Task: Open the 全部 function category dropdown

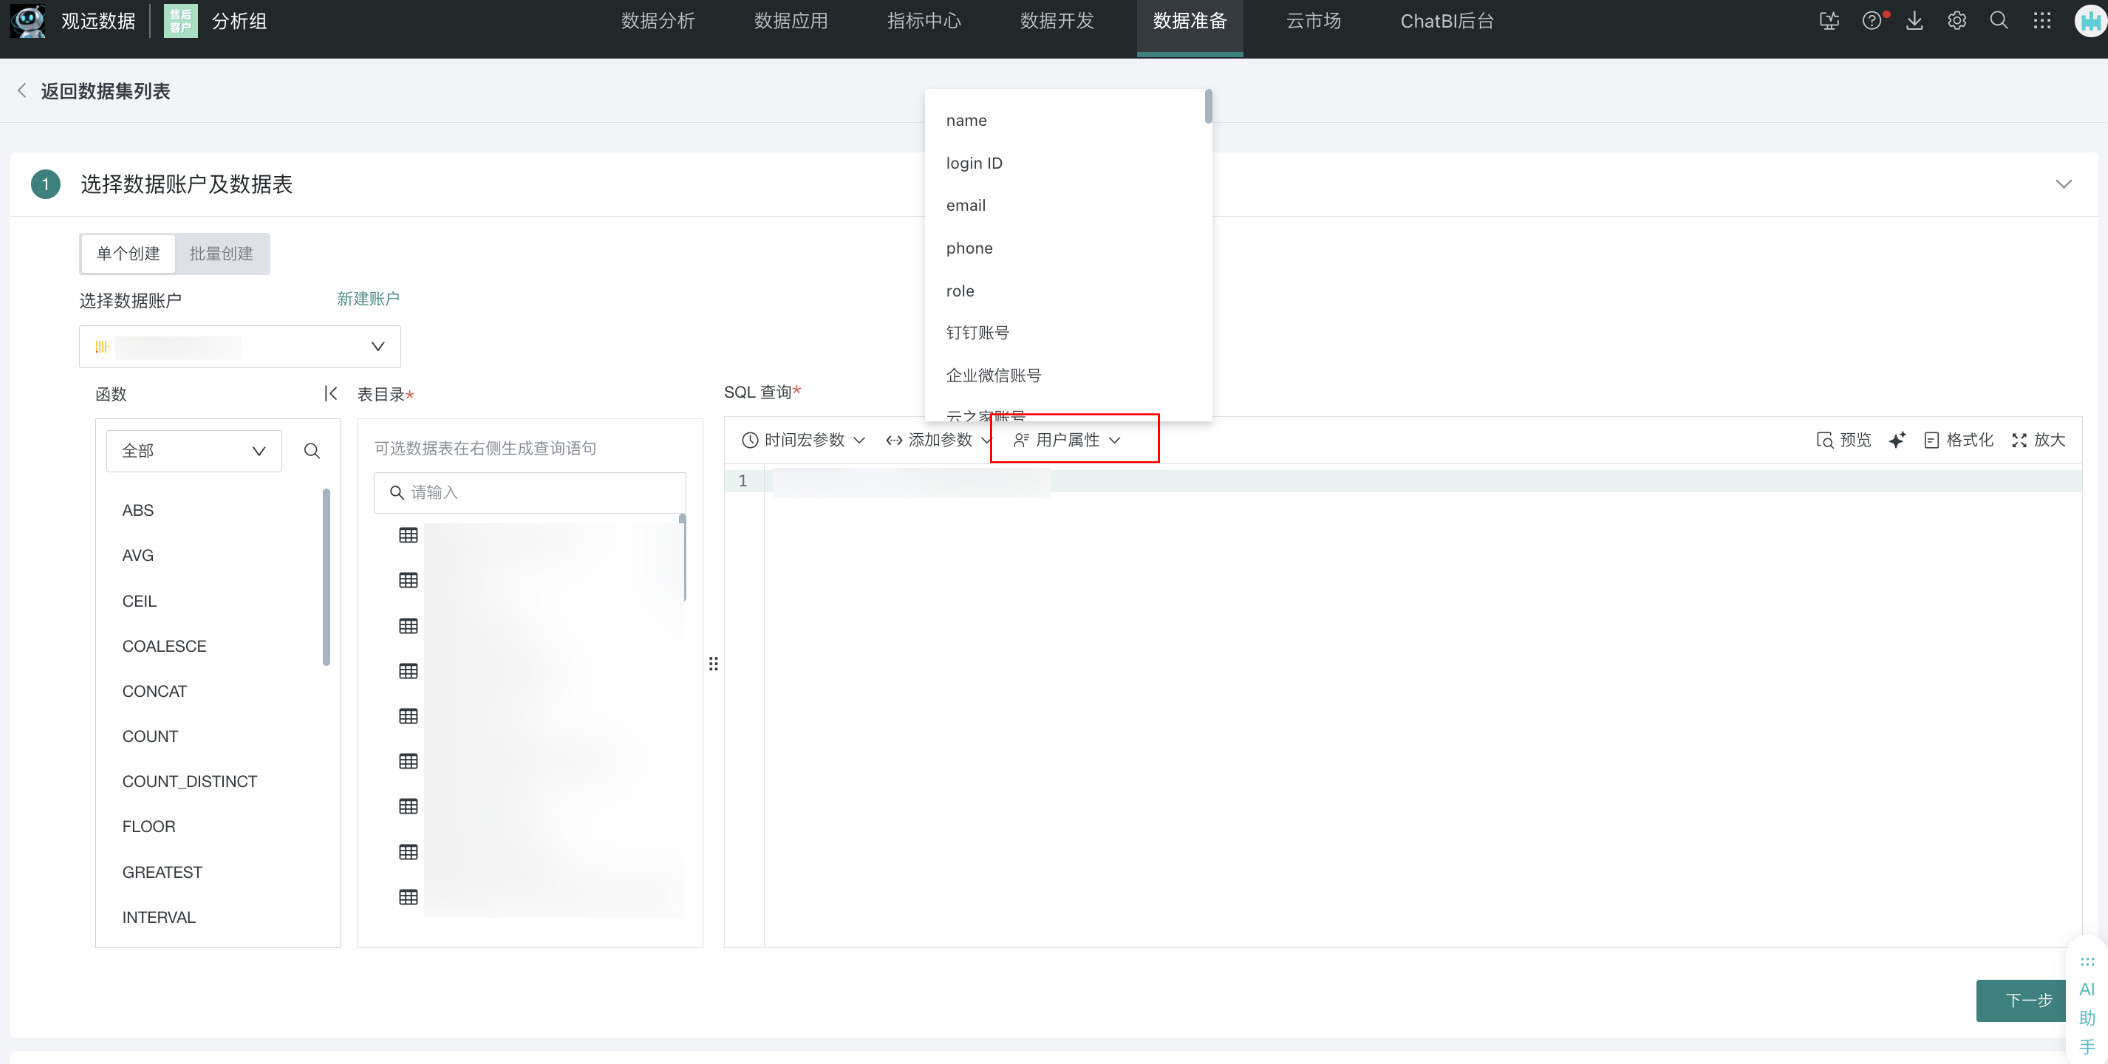Action: click(x=193, y=451)
